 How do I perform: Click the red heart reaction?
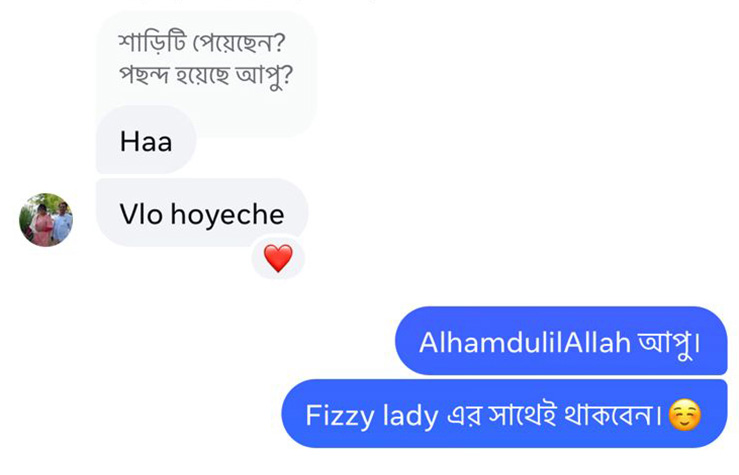(x=278, y=258)
